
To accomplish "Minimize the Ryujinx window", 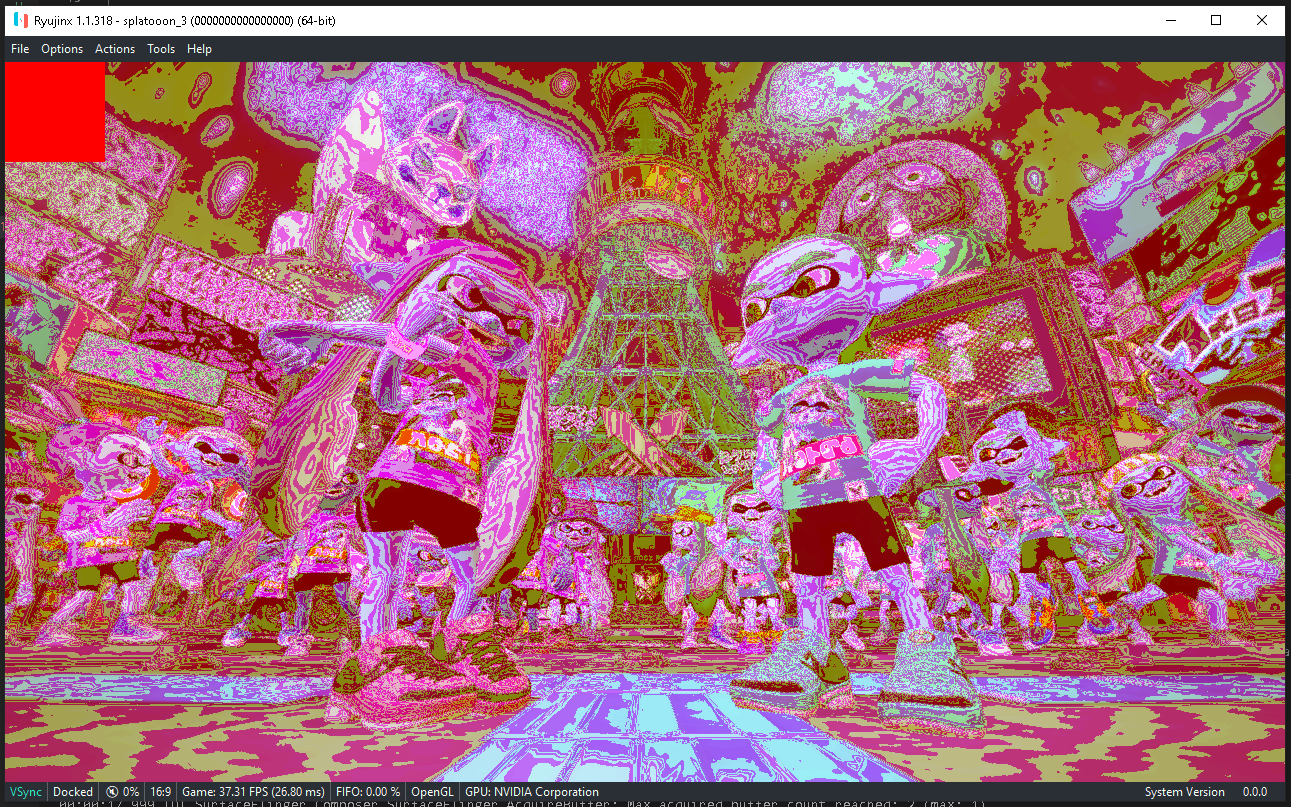I will tap(1170, 20).
